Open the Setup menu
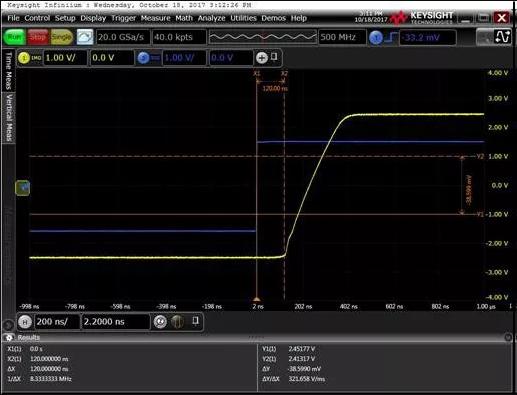517x395 pixels. click(x=65, y=18)
